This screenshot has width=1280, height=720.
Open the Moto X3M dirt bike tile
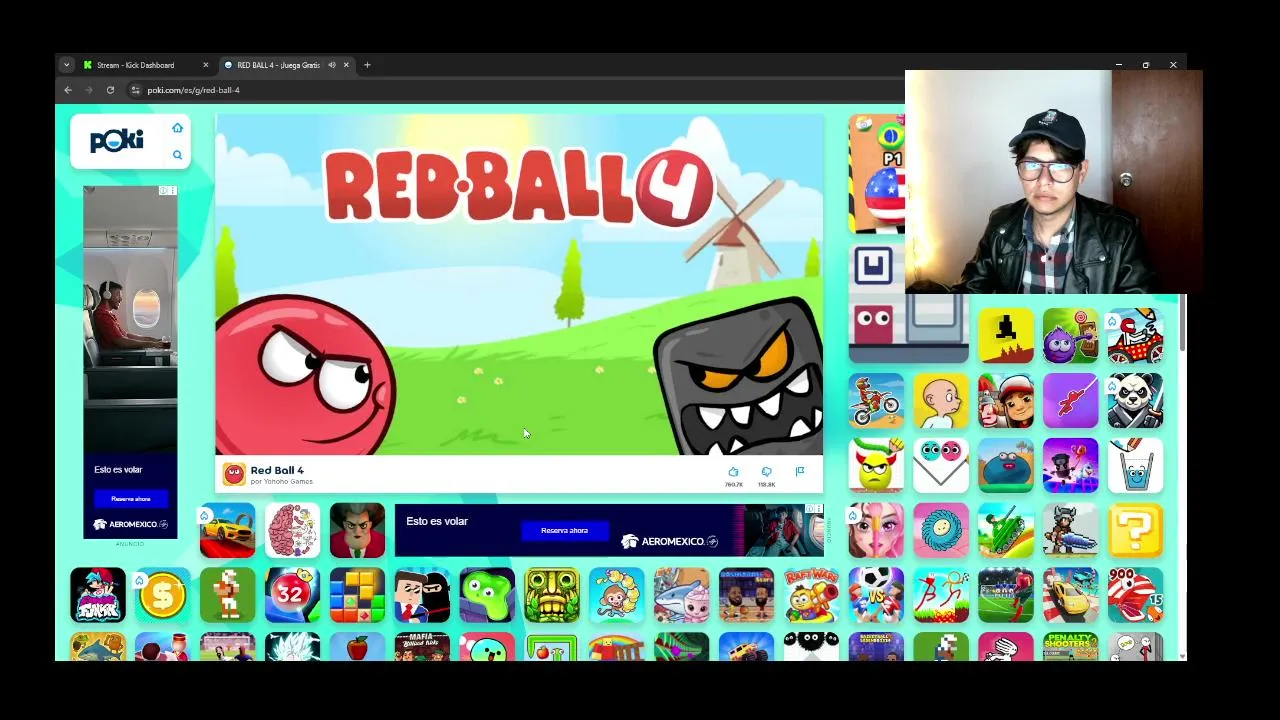click(x=876, y=400)
